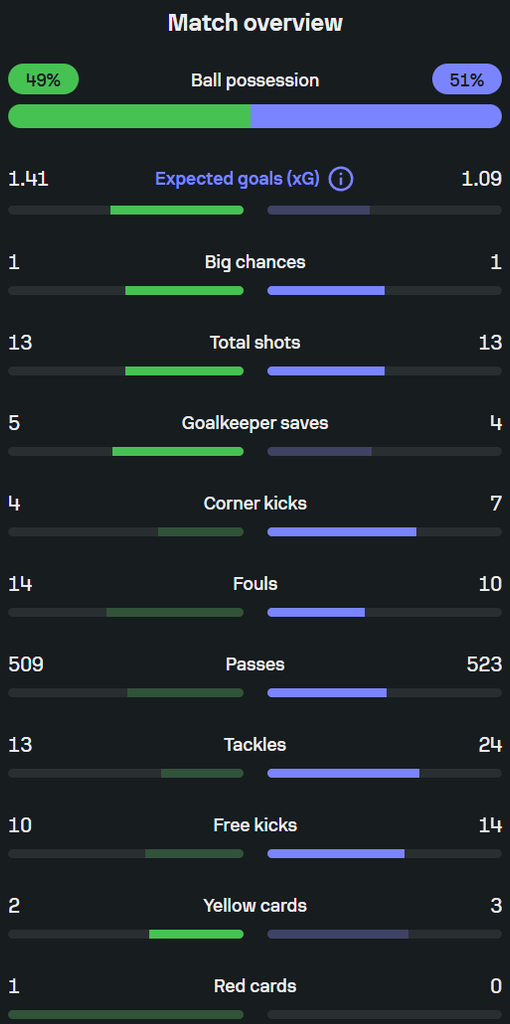Click the Yellow cards label
510x1024 pixels.
pos(255,906)
